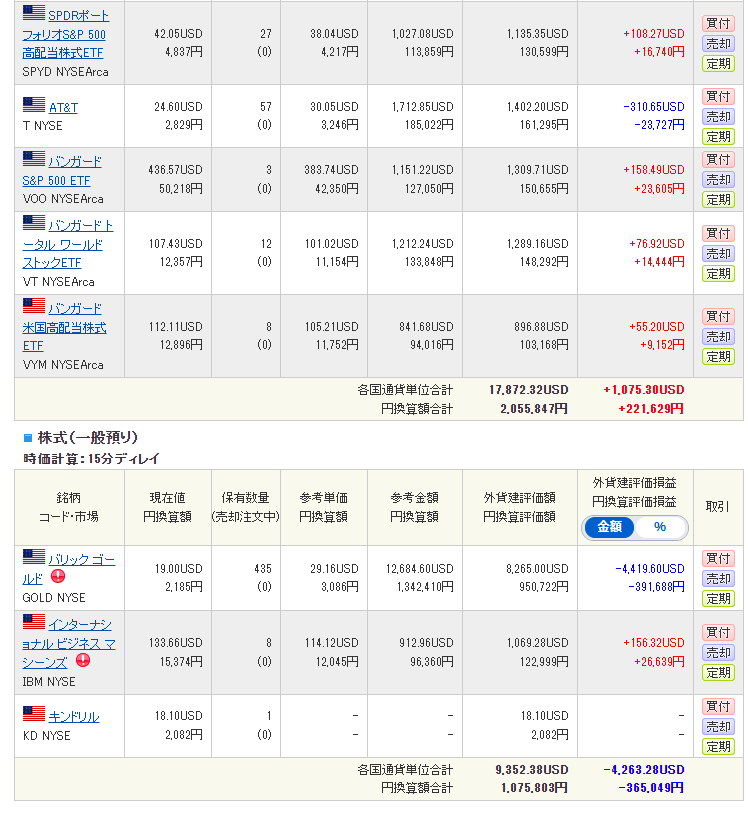The width and height of the screenshot is (748, 814).
Task: Select the 9,352.38USD total value
Action: pyautogui.click(x=532, y=770)
